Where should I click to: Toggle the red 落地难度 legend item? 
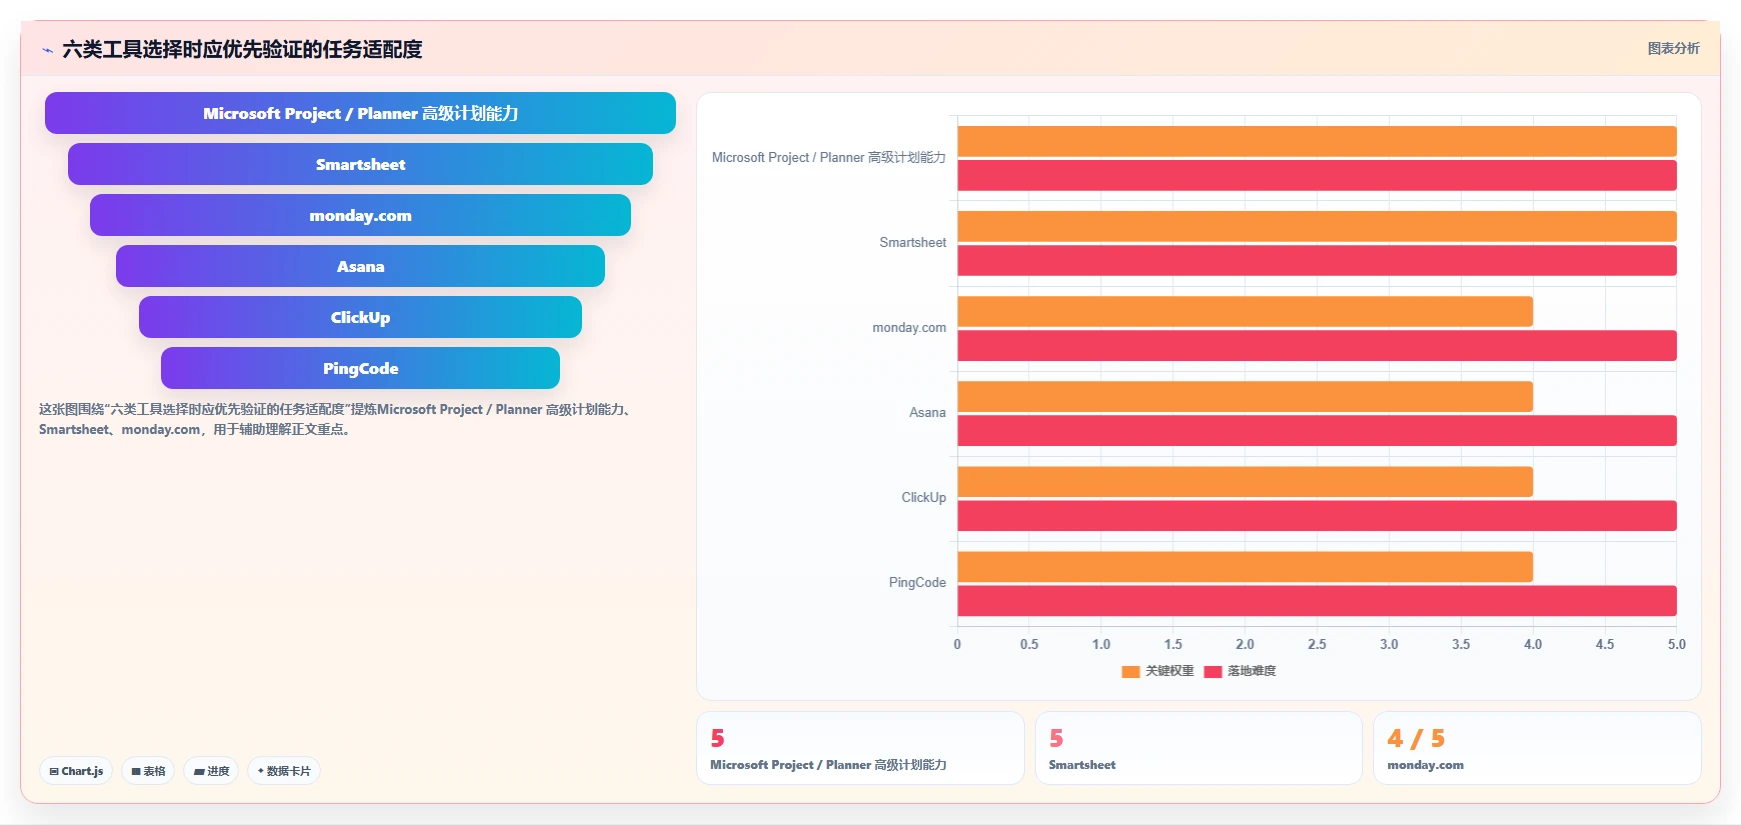pos(1240,672)
